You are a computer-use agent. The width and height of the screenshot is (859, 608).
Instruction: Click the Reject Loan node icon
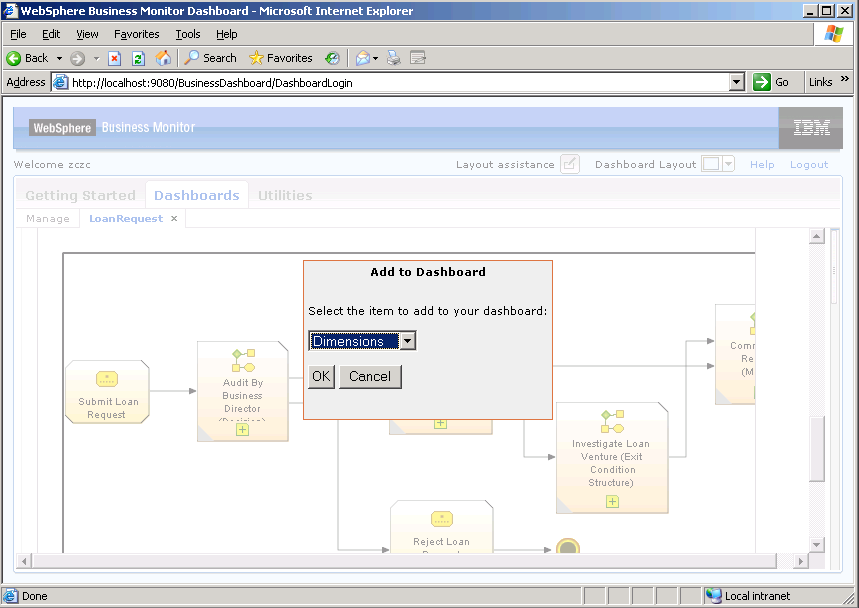442,519
